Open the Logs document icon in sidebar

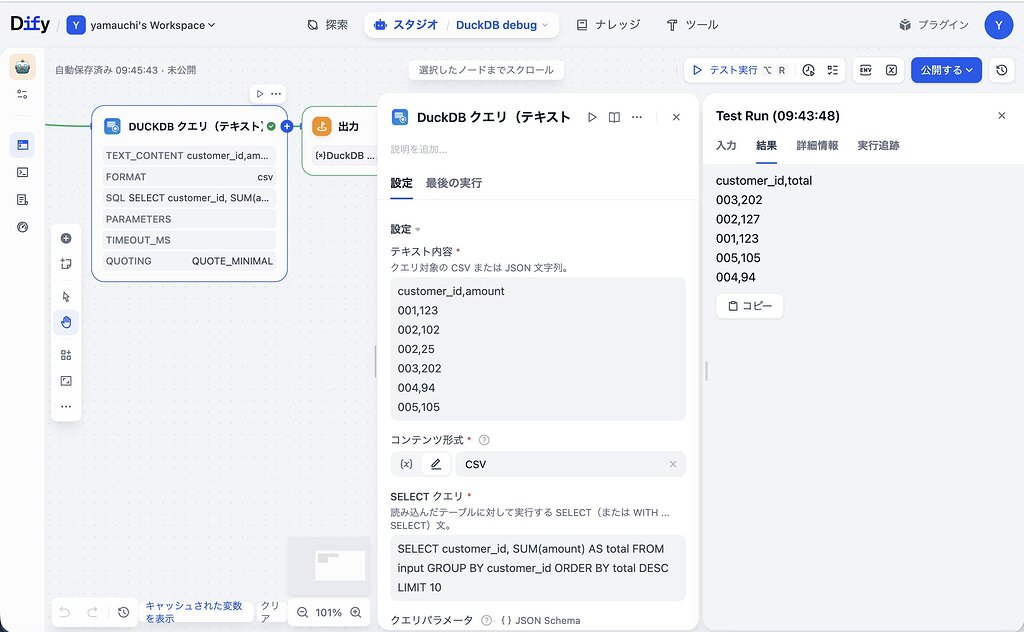[x=22, y=200]
